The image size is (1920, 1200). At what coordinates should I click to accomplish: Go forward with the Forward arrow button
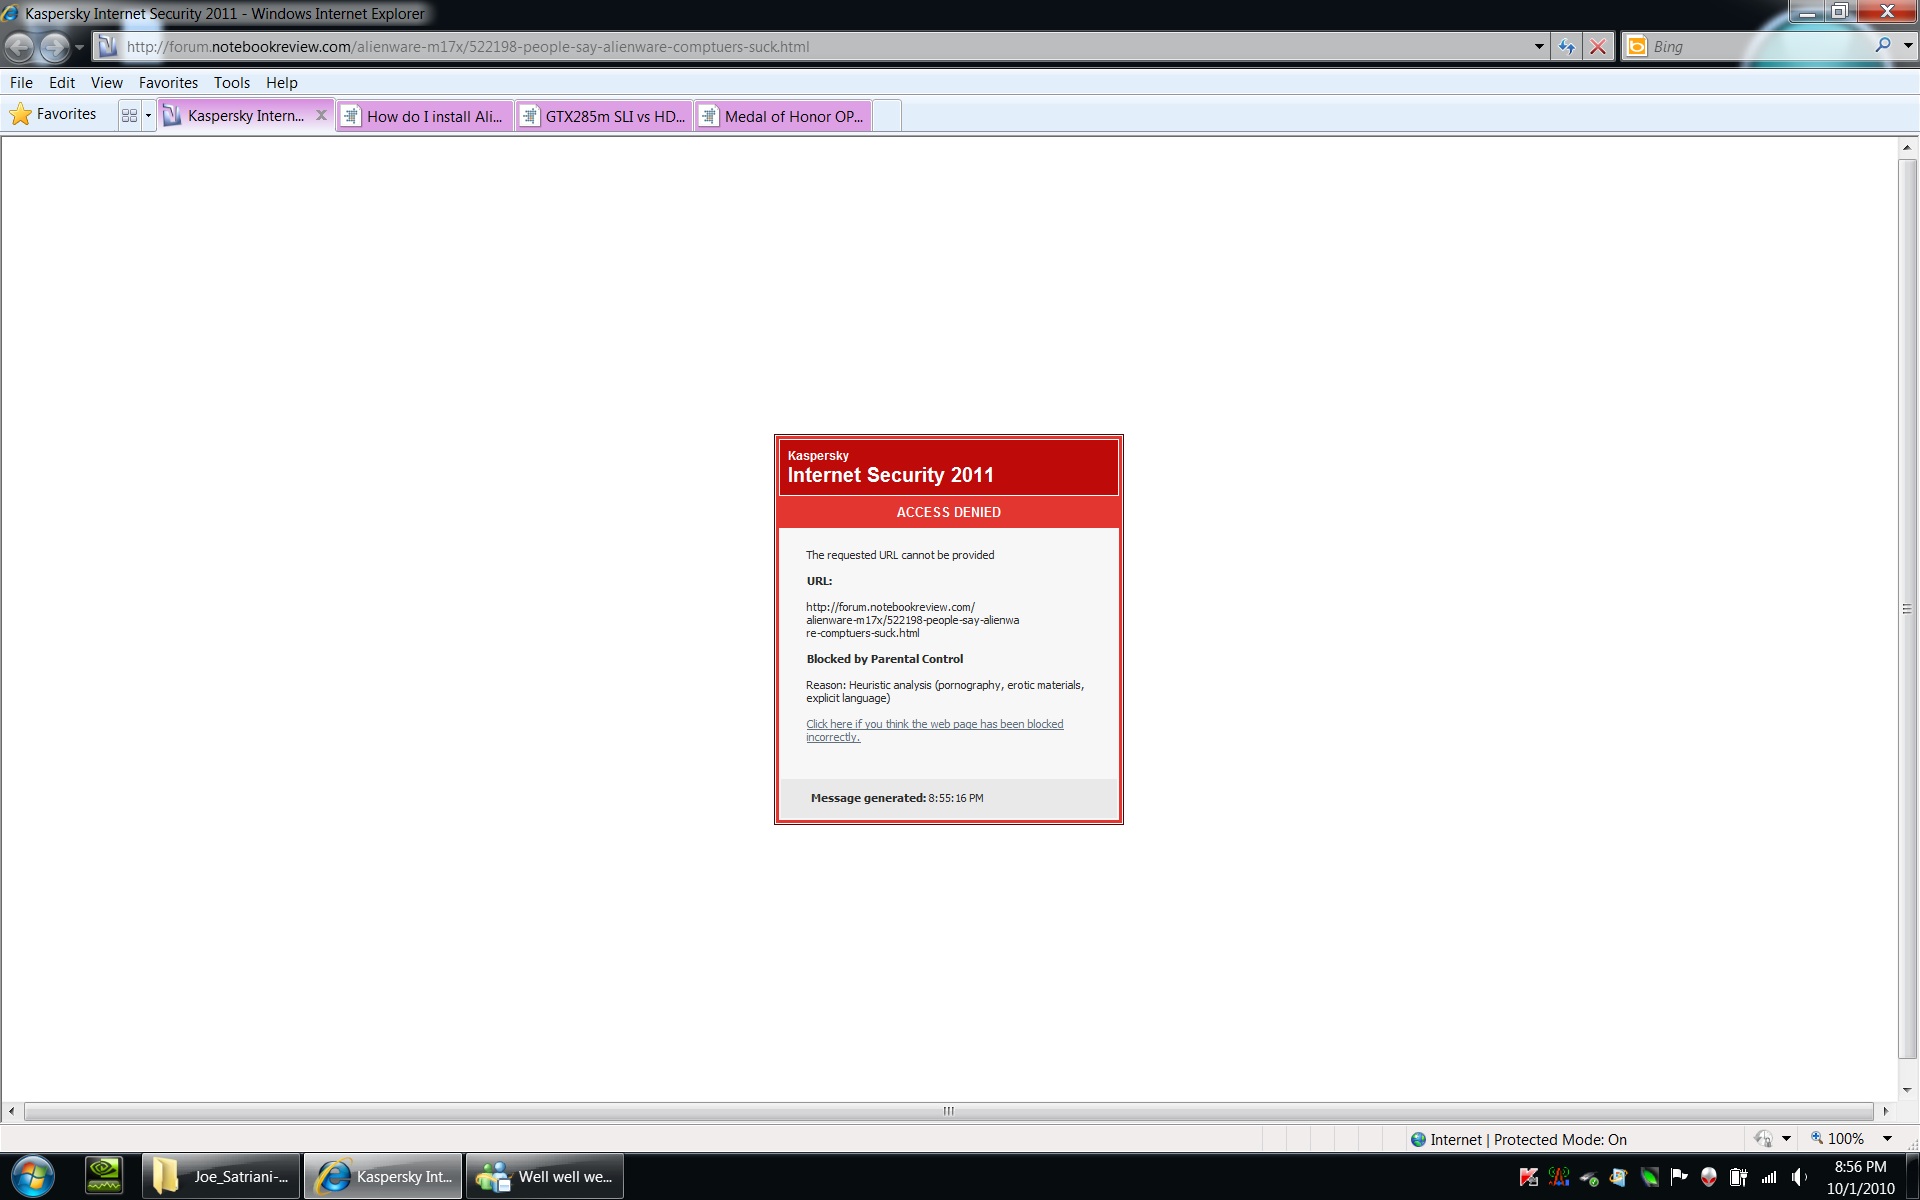pos(55,46)
